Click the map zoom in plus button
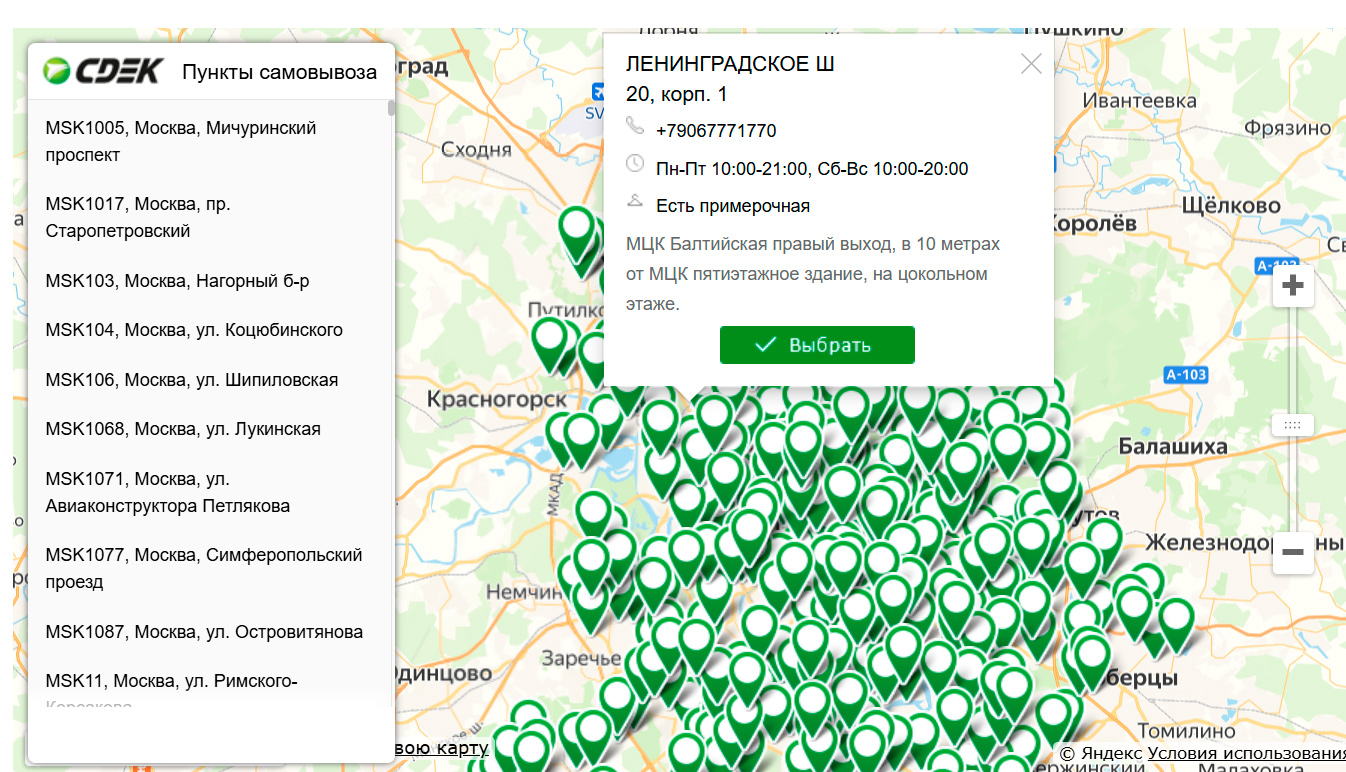 coord(1292,286)
